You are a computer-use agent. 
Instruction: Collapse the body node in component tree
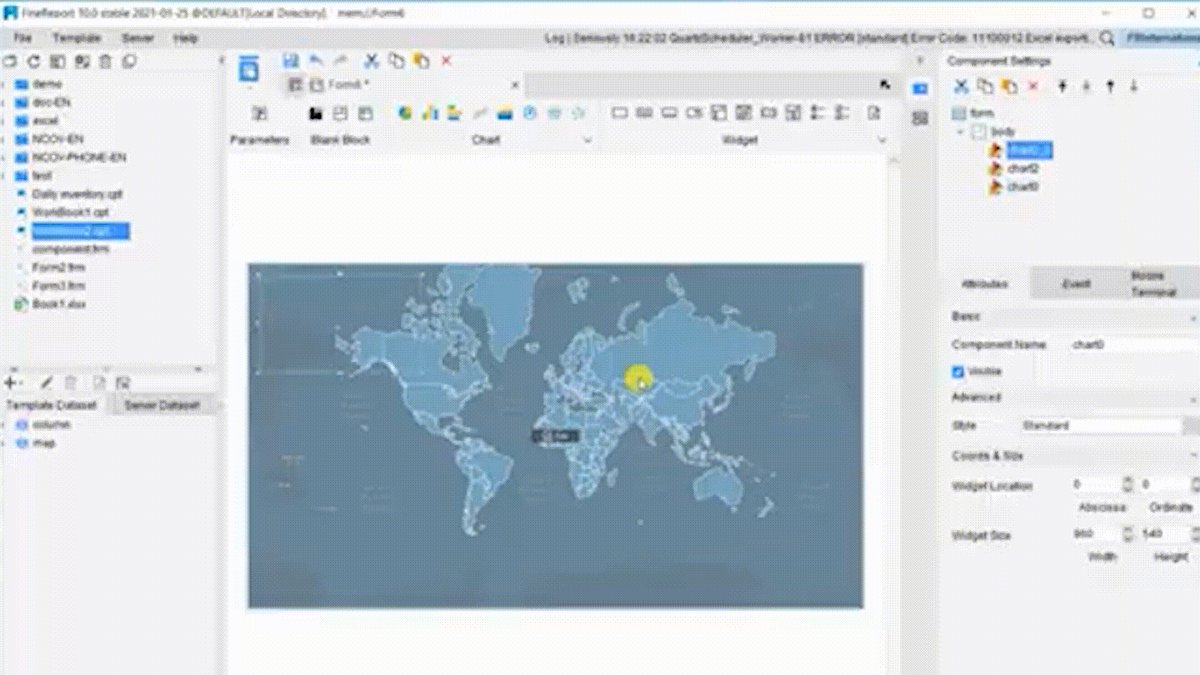click(x=961, y=132)
